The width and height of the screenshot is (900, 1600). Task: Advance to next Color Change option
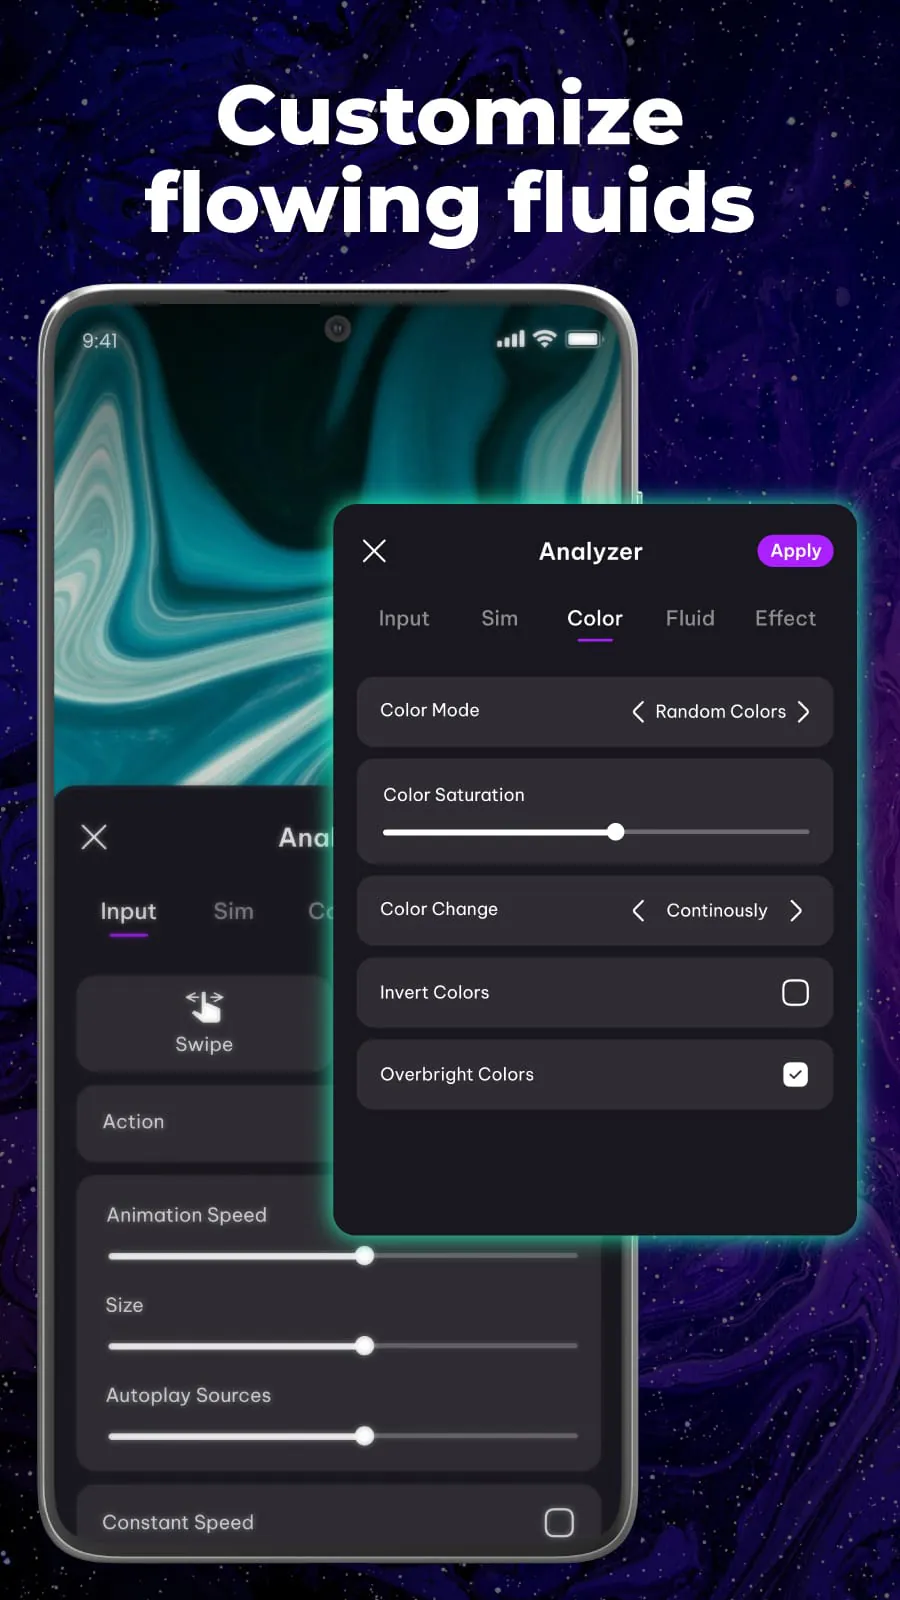796,911
